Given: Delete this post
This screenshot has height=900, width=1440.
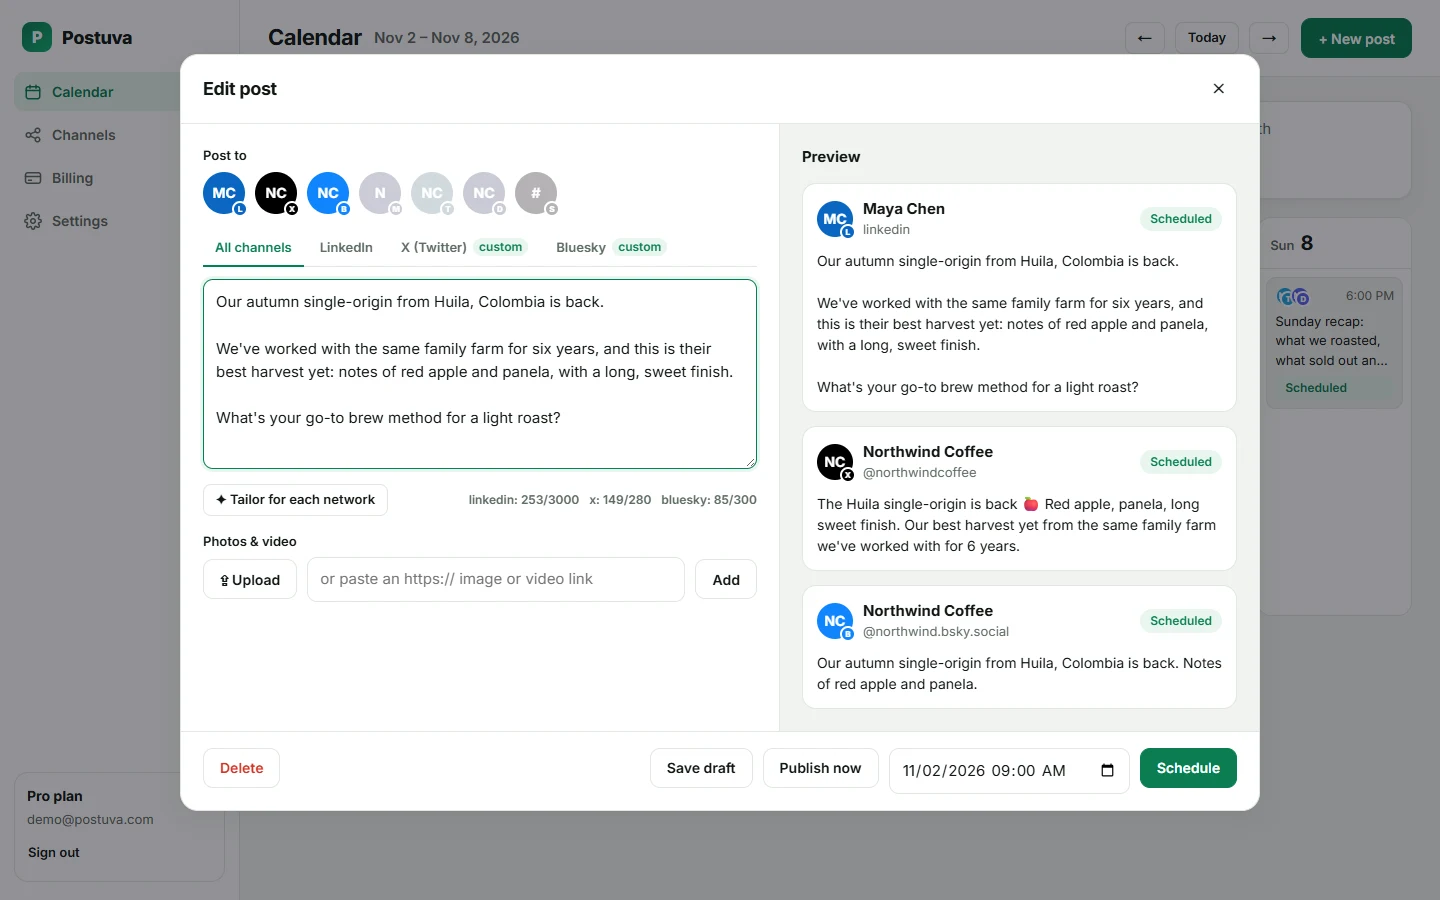Looking at the screenshot, I should click(242, 768).
